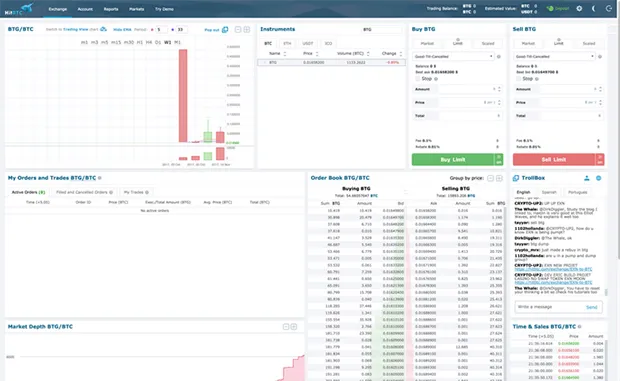Click Market Depth minus icon
The height and width of the screenshot is (381, 620).
(286, 327)
